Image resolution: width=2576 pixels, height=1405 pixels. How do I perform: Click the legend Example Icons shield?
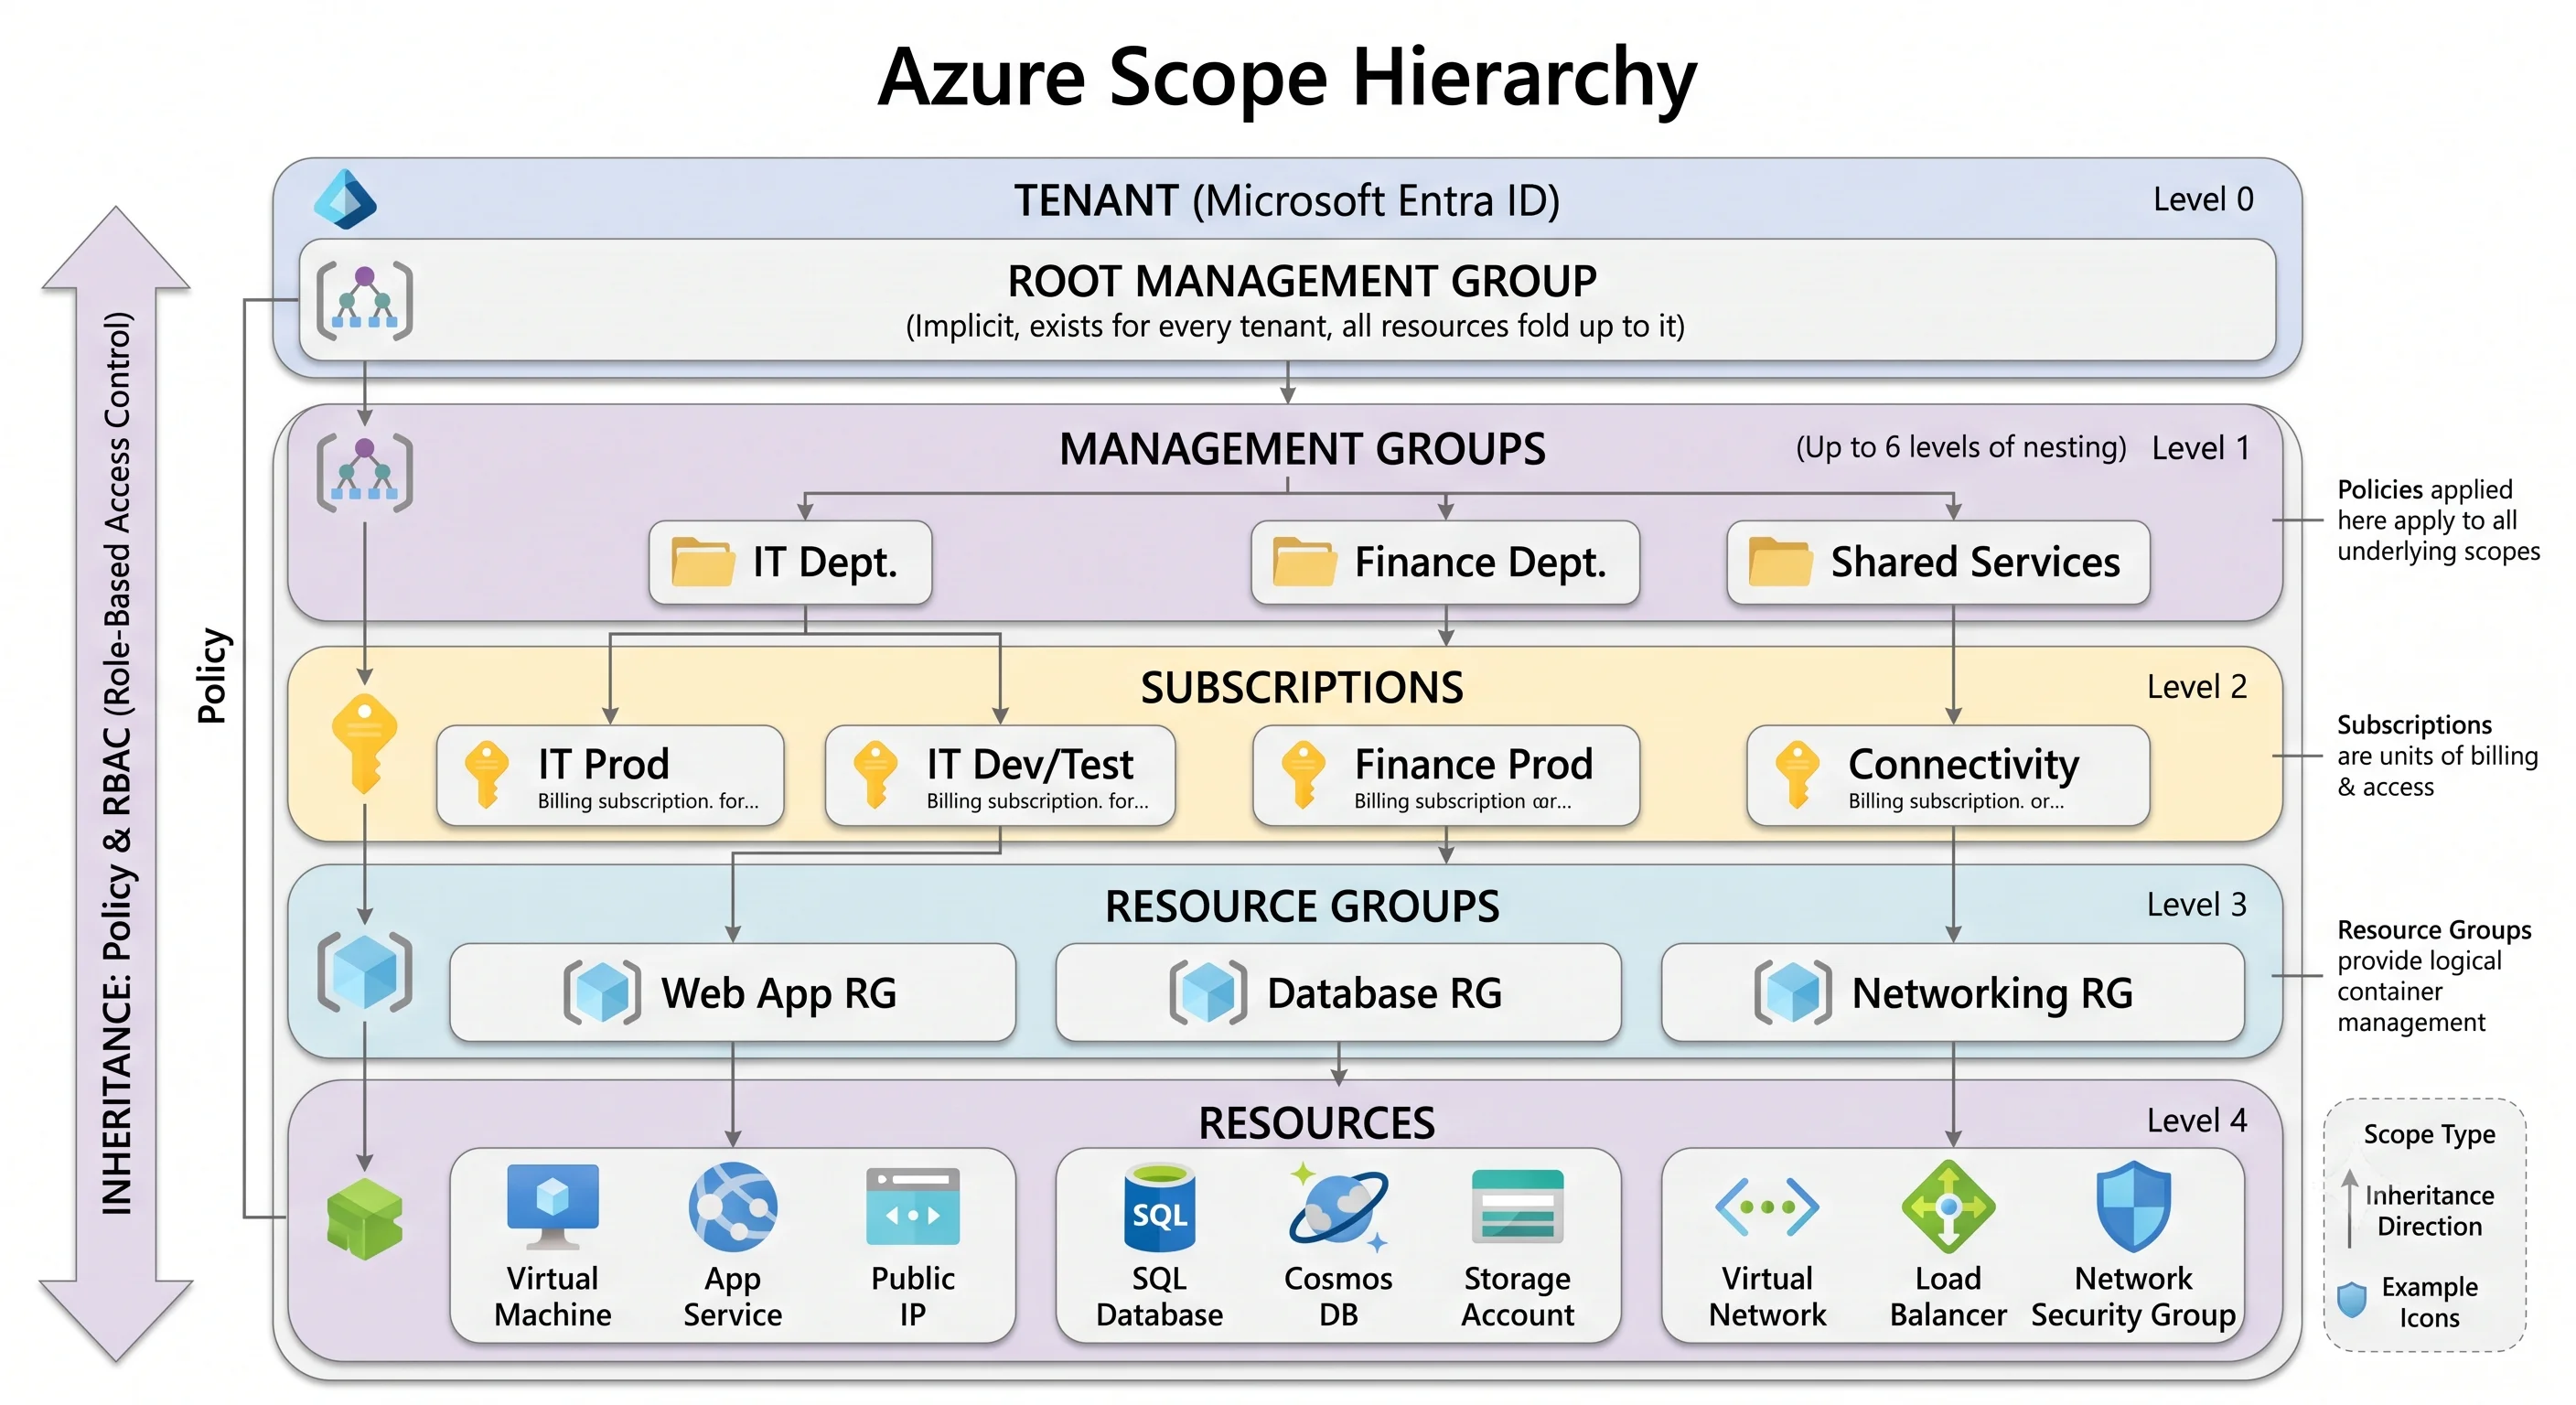point(2352,1300)
